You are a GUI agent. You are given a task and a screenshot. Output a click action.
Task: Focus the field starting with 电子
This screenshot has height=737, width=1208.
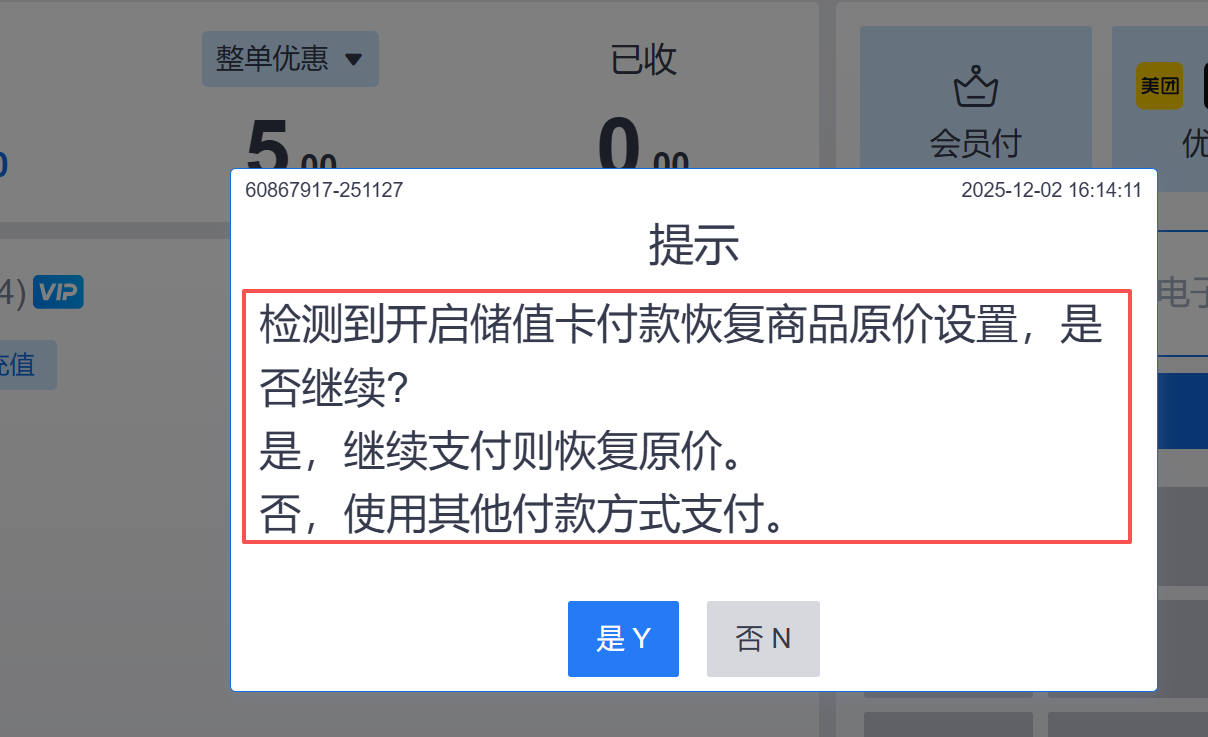(1182, 294)
